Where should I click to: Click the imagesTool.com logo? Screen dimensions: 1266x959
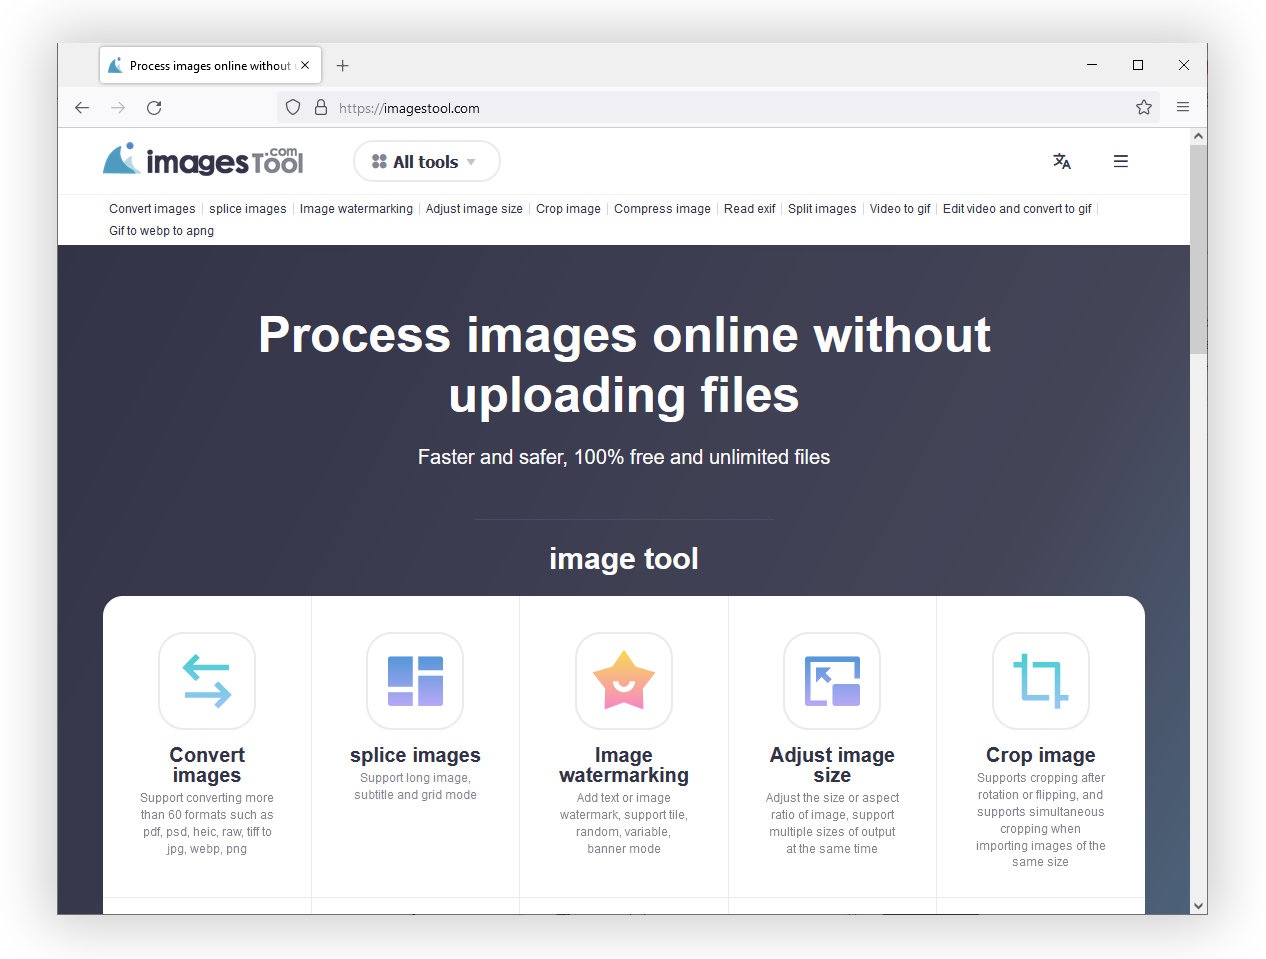pyautogui.click(x=202, y=160)
